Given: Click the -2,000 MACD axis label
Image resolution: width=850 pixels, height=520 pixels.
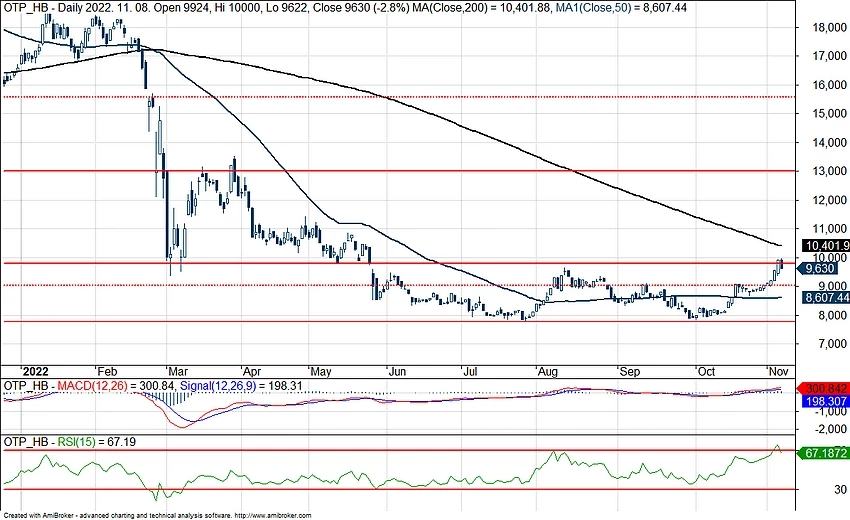Looking at the screenshot, I should click(830, 429).
